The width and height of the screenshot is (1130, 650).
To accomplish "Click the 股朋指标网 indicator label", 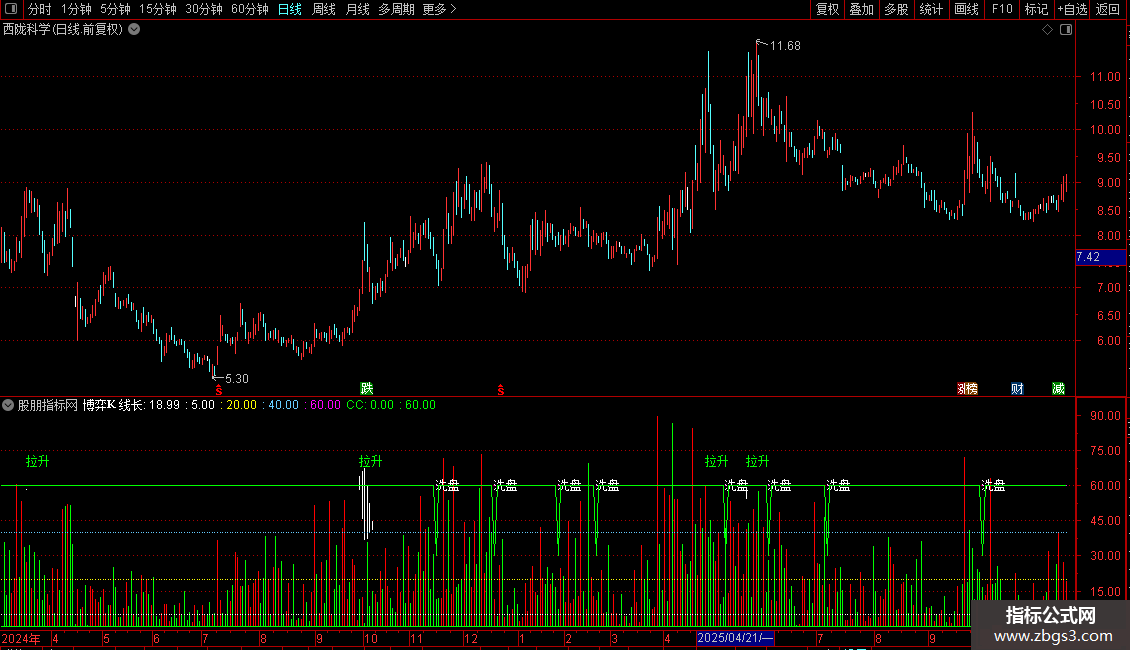I will coord(48,405).
